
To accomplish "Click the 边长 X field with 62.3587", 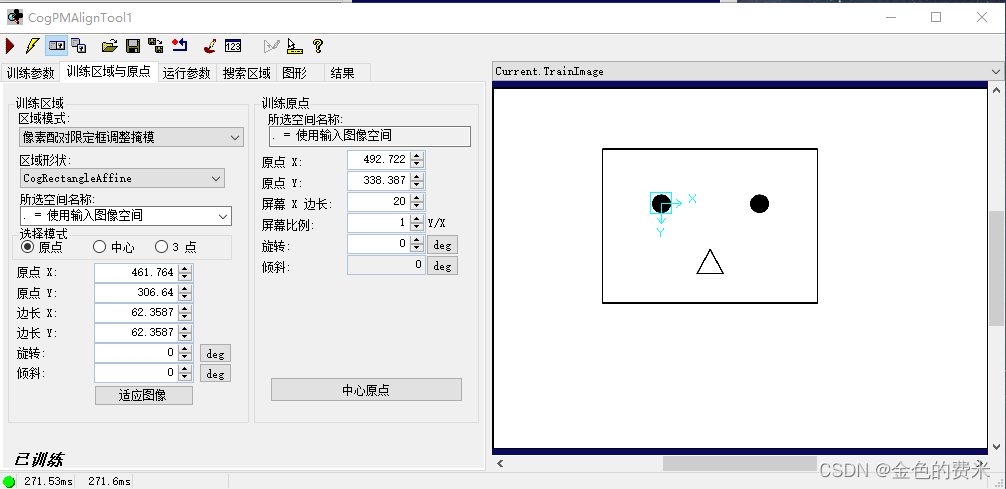I will pyautogui.click(x=136, y=313).
